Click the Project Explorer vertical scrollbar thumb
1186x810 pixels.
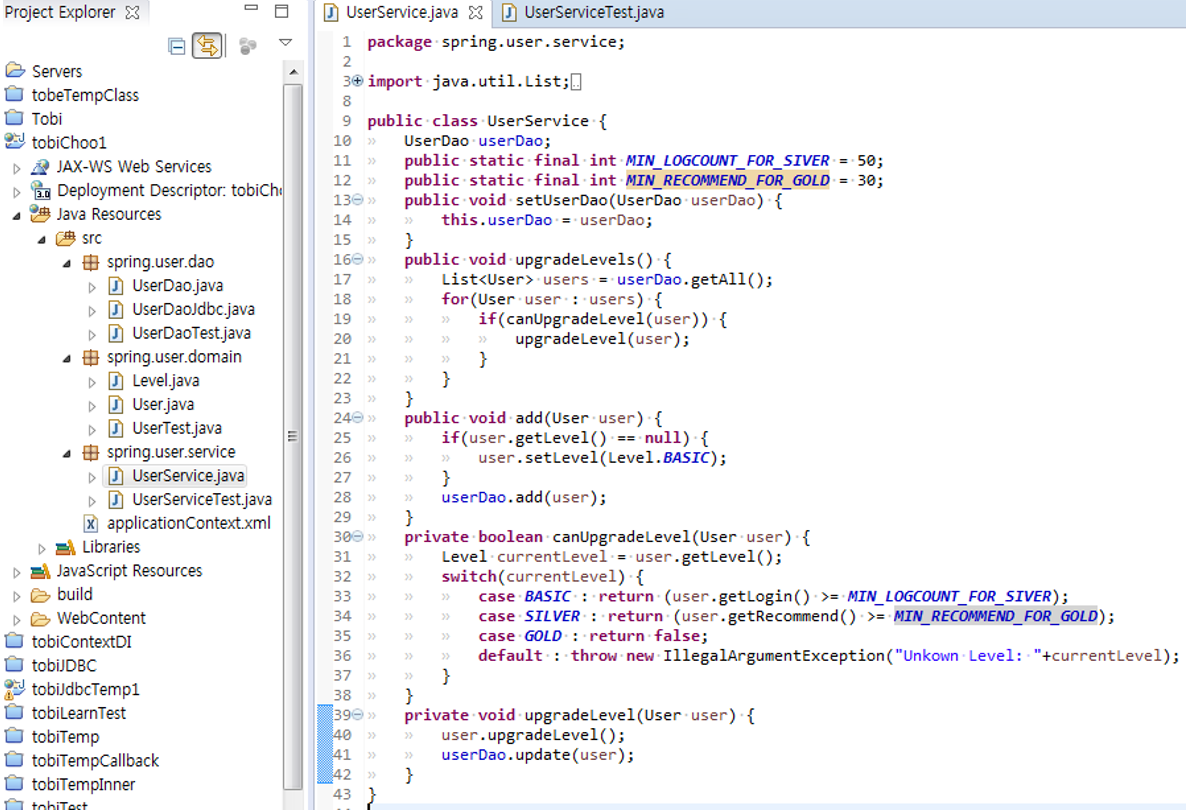point(293,435)
